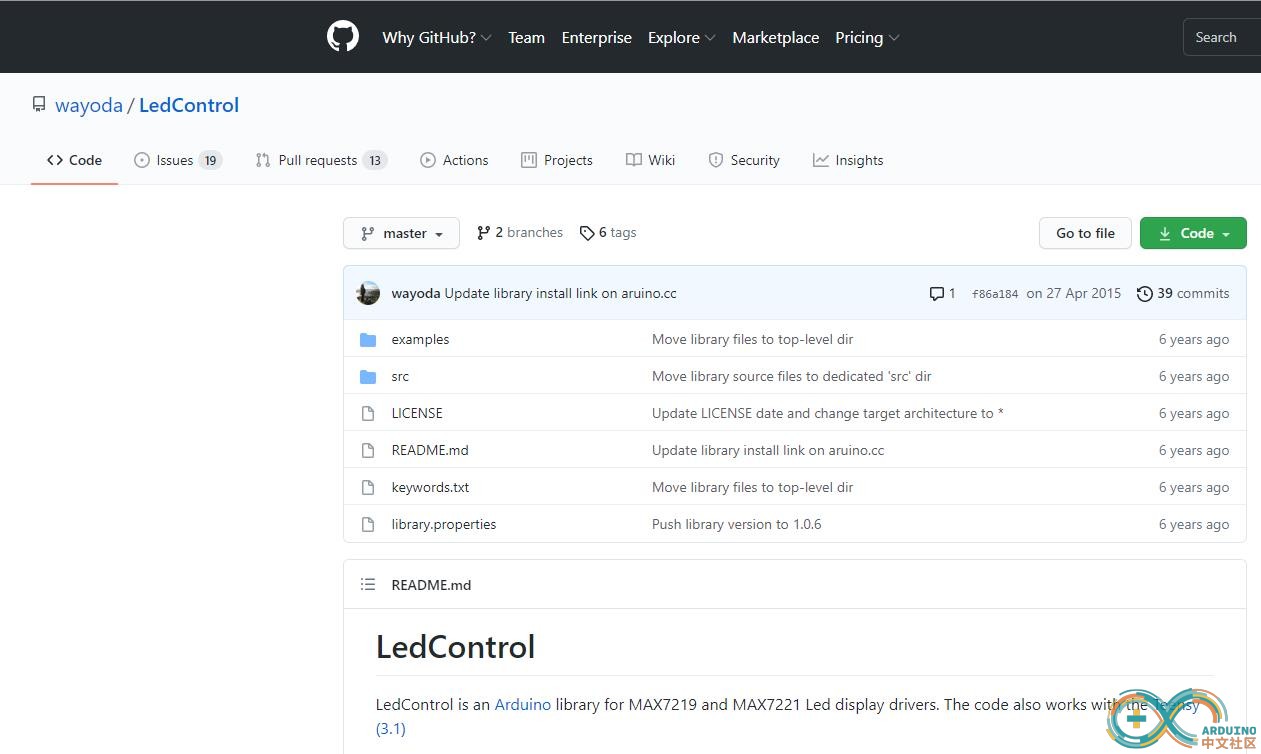This screenshot has width=1261, height=754.
Task: Click the commit history clock icon
Action: (x=1145, y=294)
